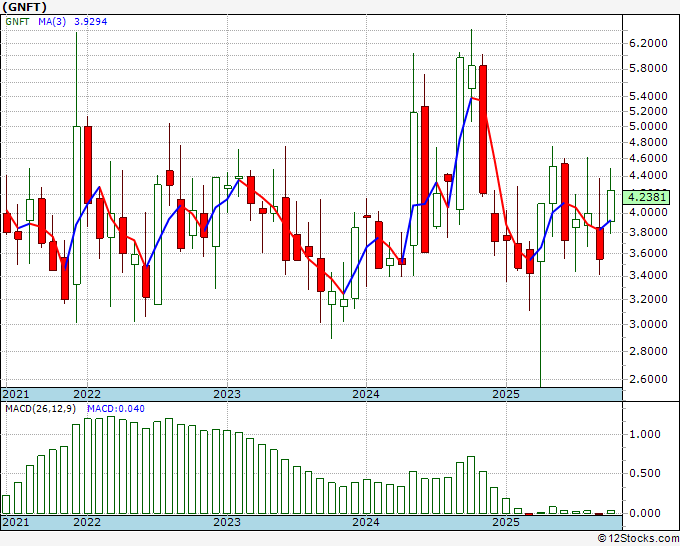Screen dimensions: 680x546
Task: Select 2025 on the price chart timeline
Action: [506, 394]
